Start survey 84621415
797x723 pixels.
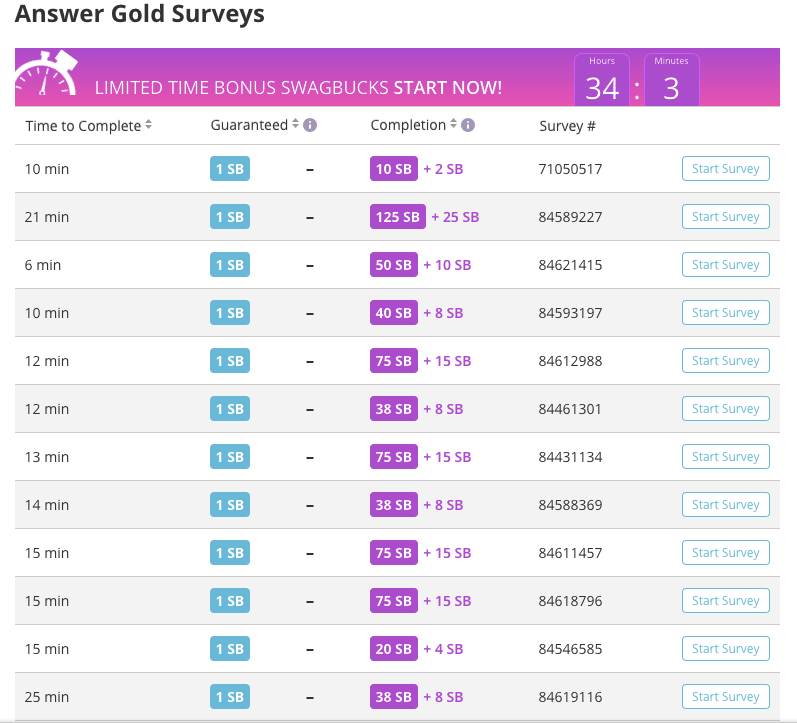click(x=725, y=264)
